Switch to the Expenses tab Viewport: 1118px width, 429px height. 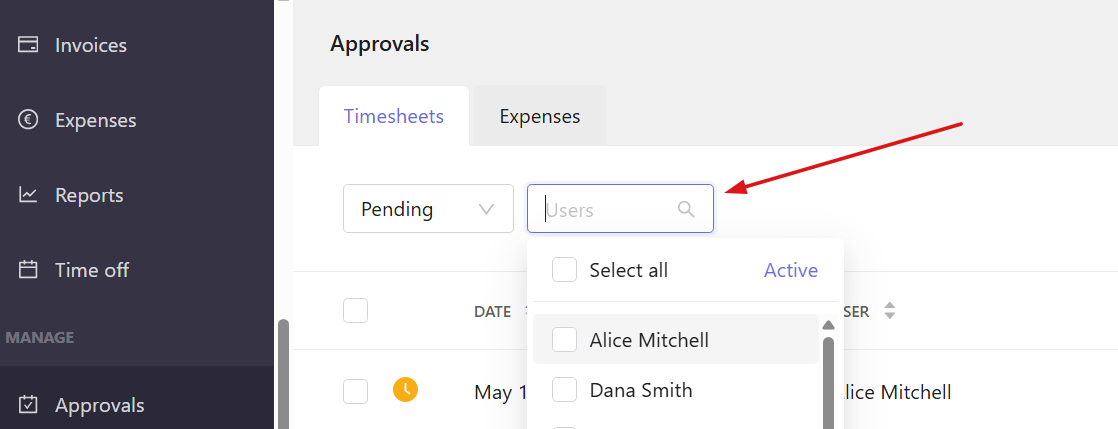(x=540, y=116)
